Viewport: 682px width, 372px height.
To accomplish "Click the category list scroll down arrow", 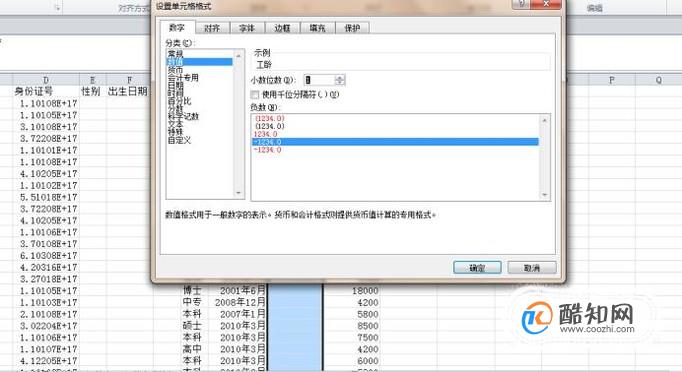I will 238,193.
